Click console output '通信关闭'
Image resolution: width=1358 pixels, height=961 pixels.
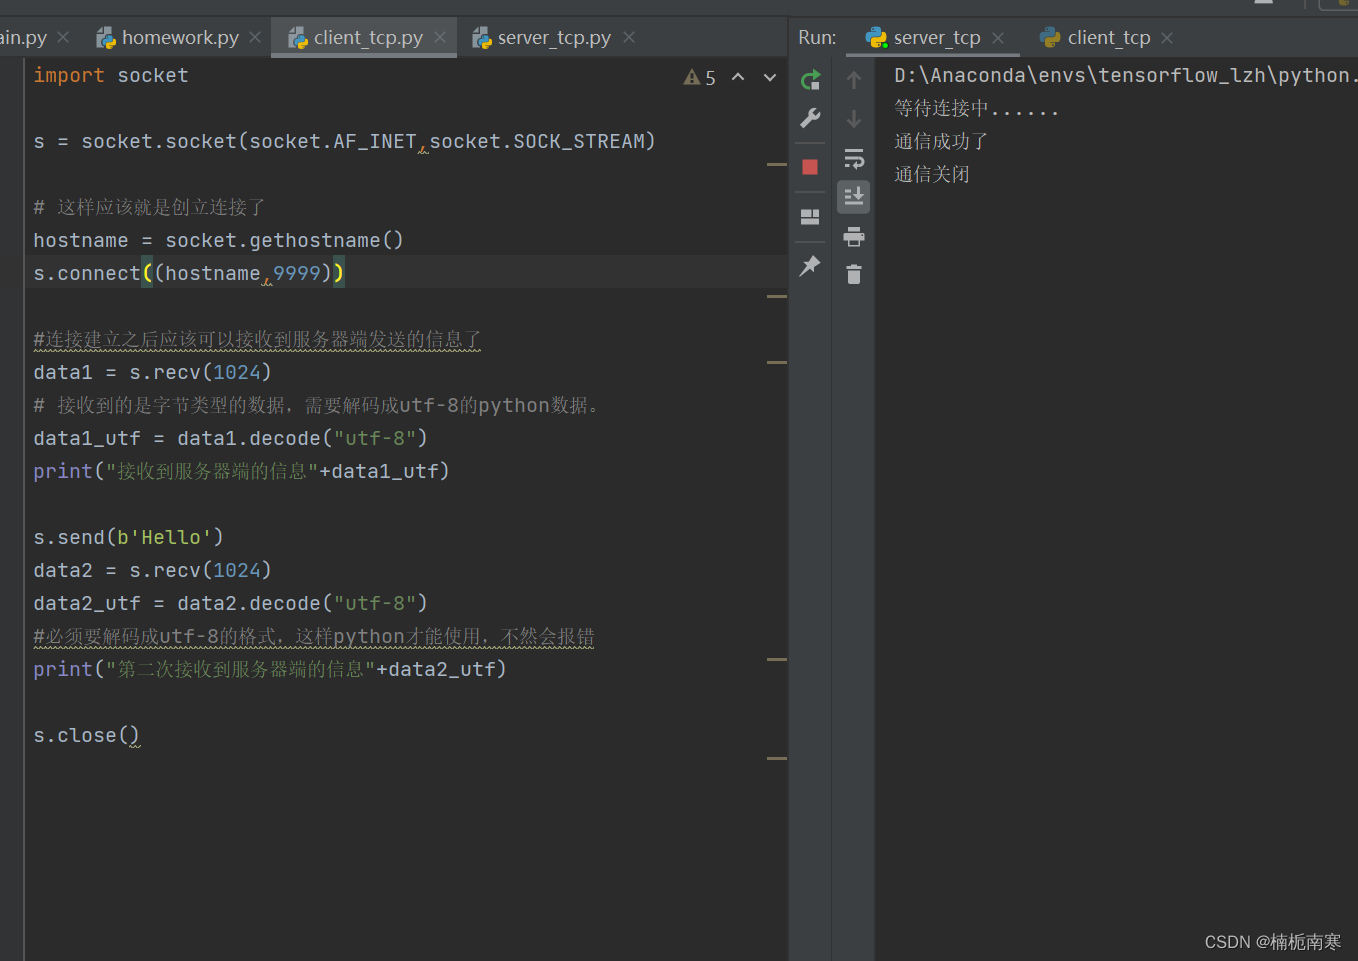932,175
